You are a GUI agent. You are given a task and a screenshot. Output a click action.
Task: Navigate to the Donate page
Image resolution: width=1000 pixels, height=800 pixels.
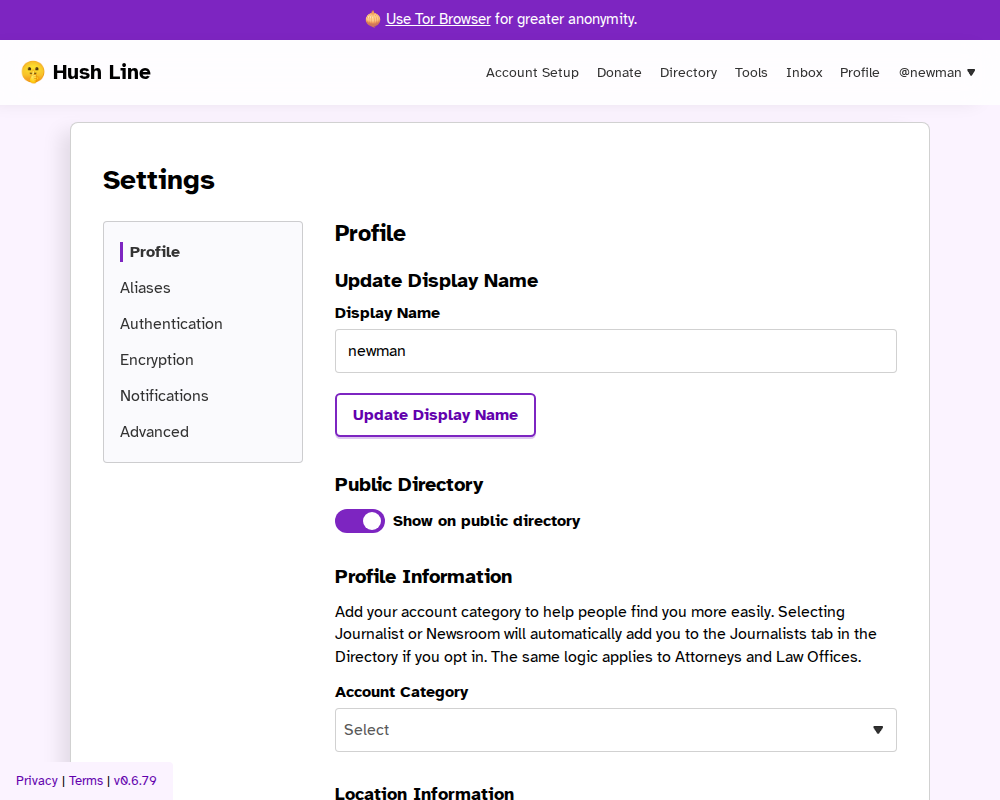coord(619,73)
